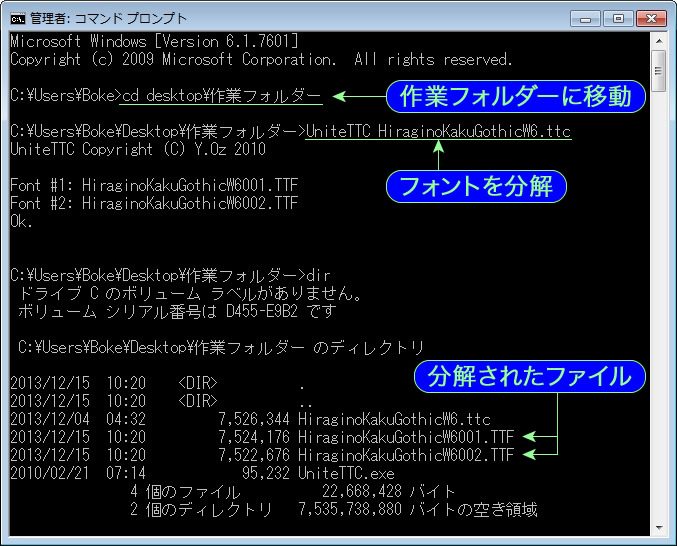Click the Font #2 HiraginoKakuGothicW6002.TTF line

pos(154,203)
